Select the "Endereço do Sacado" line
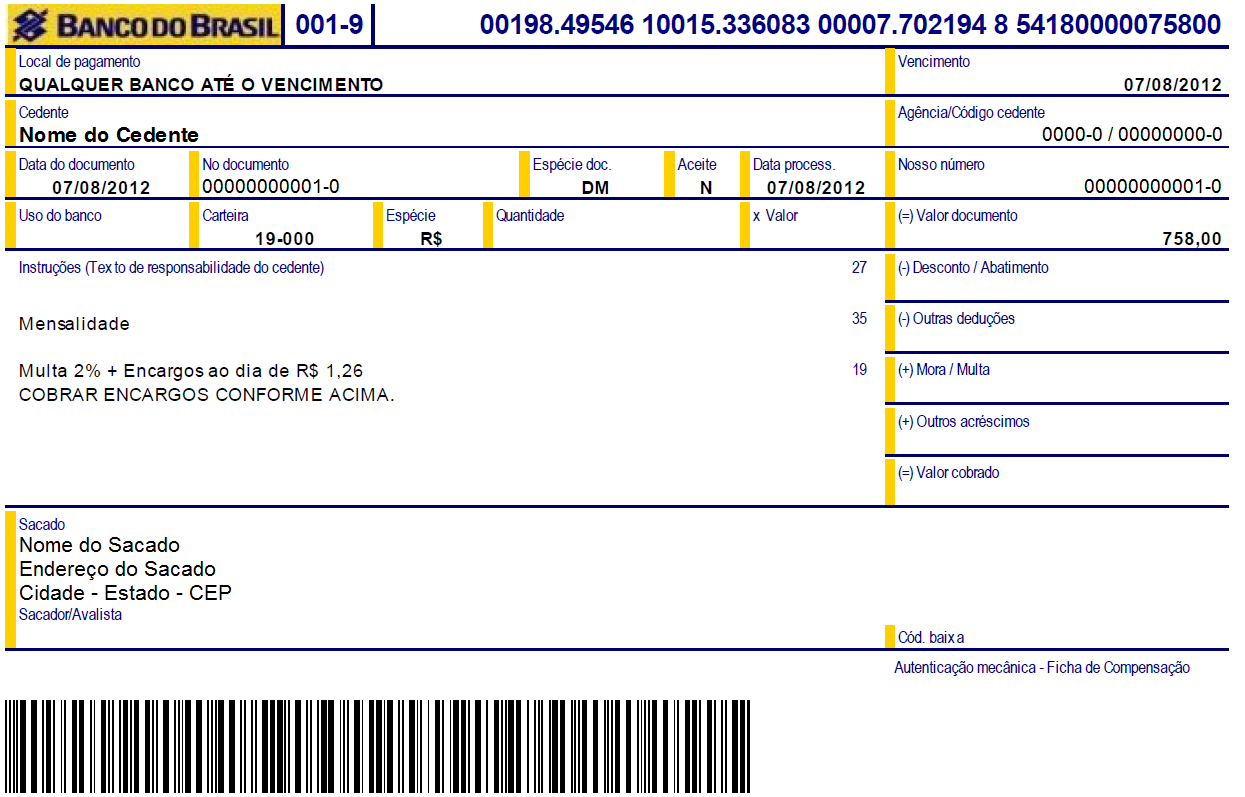Image resolution: width=1245 pixels, height=797 pixels. [x=117, y=569]
